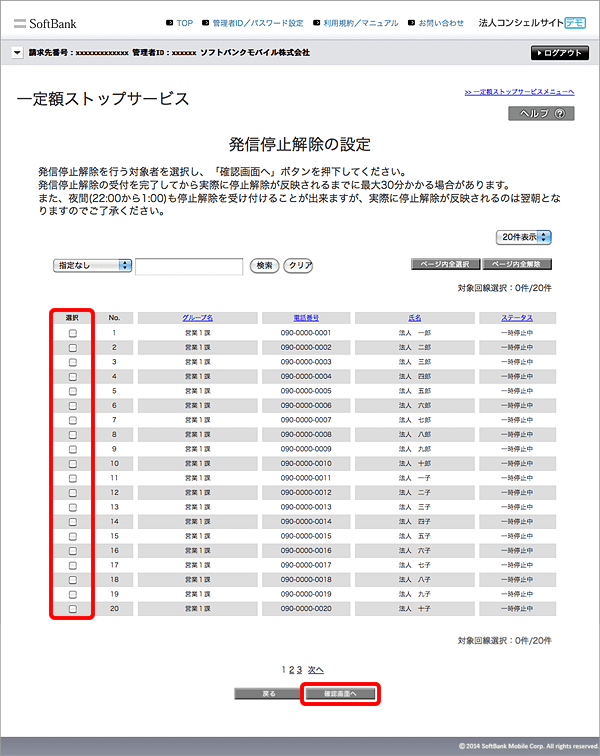Tick the checkbox for row 19
Screen dimensions: 600x756
(72, 594)
